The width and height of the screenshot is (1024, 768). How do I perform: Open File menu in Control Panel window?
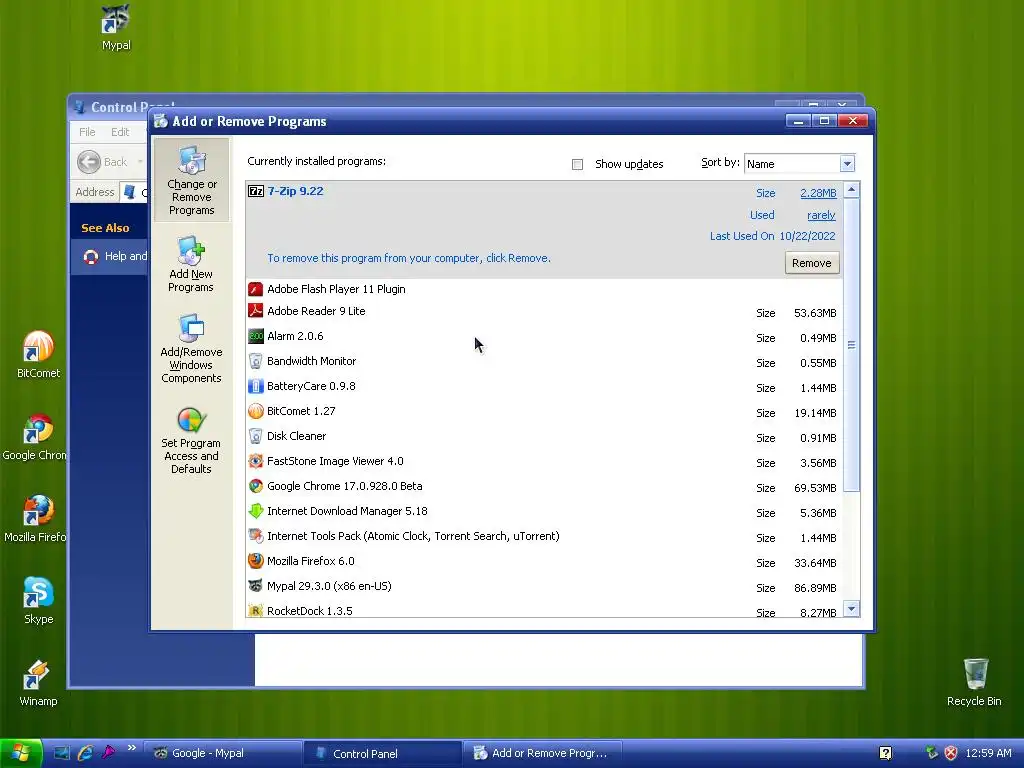coord(87,132)
